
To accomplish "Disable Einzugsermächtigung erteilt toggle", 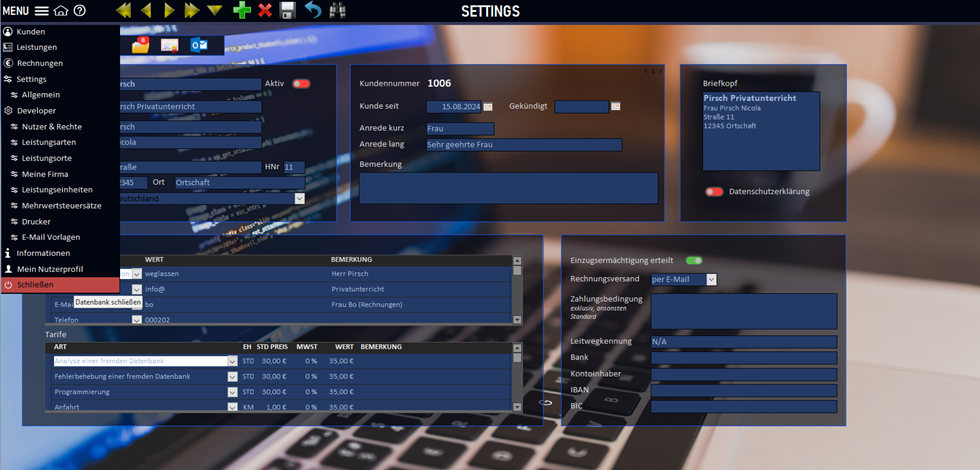I will (x=693, y=260).
